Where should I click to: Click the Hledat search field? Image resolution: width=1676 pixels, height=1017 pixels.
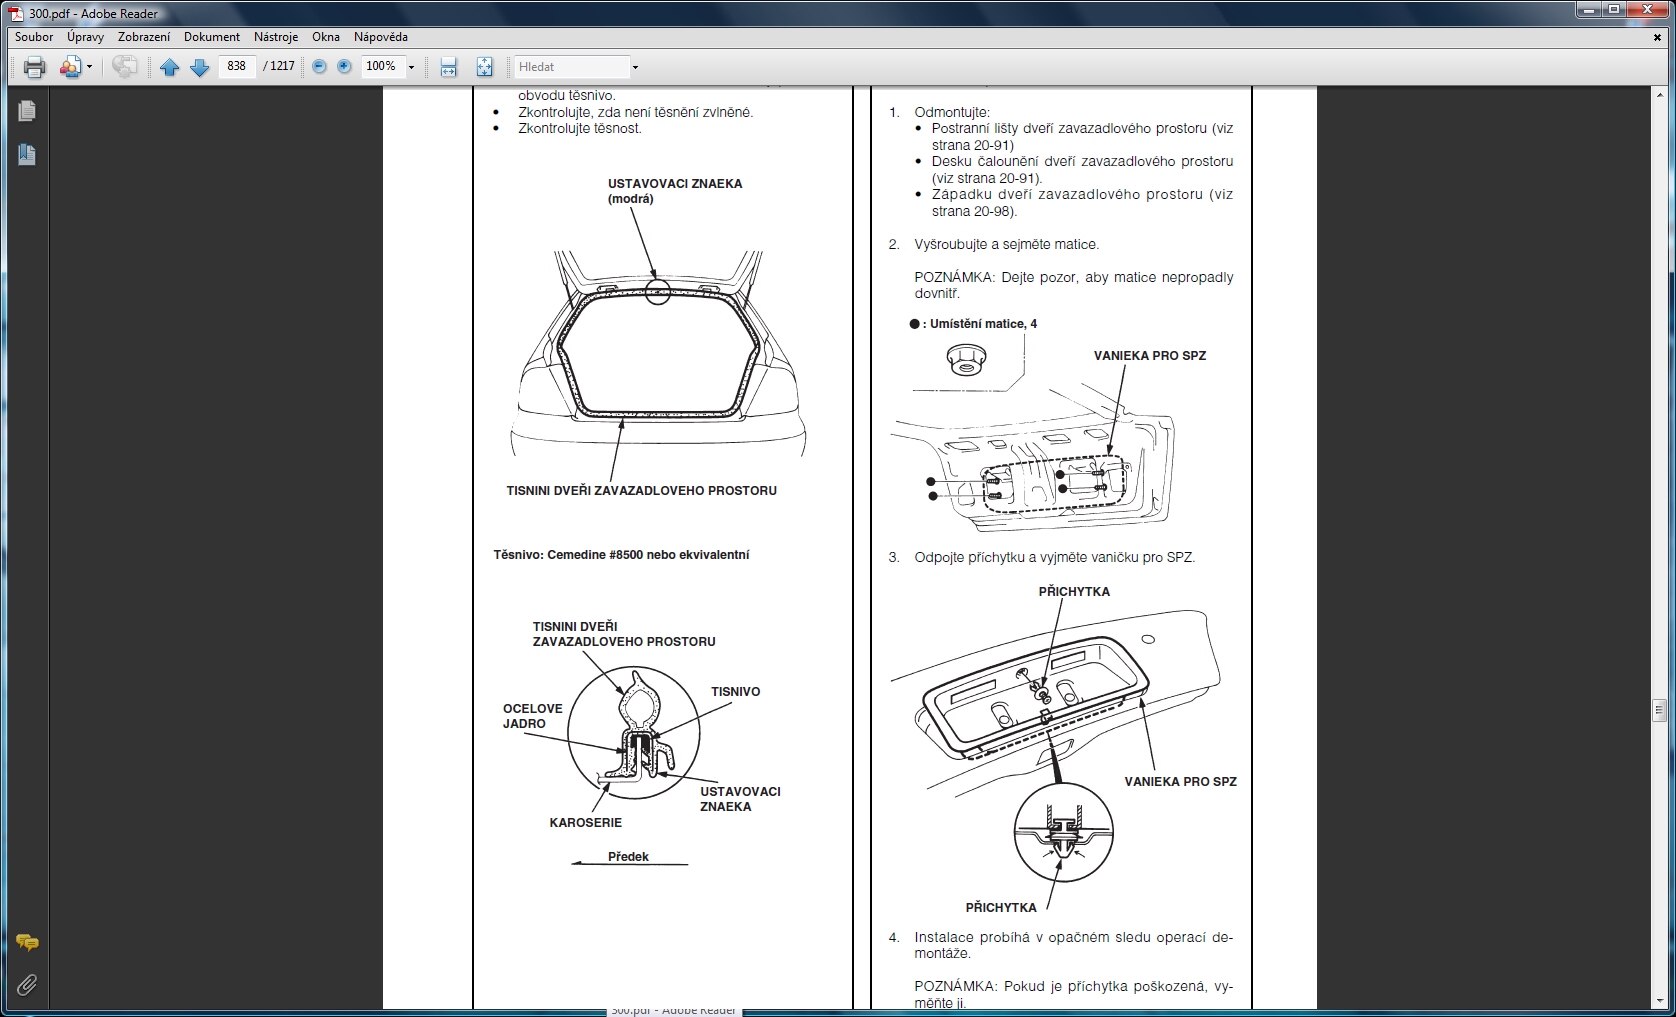click(x=570, y=67)
